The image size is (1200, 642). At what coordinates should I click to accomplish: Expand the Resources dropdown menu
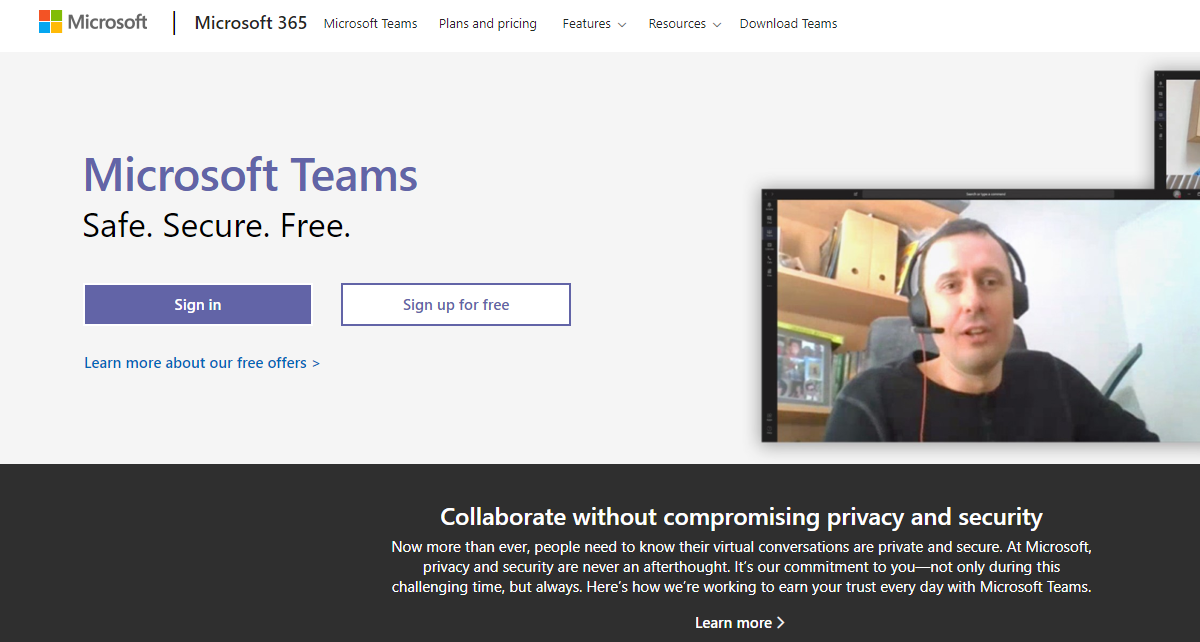pyautogui.click(x=684, y=23)
